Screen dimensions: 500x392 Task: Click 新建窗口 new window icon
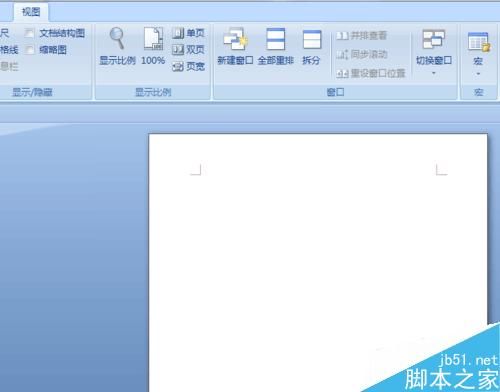[235, 39]
